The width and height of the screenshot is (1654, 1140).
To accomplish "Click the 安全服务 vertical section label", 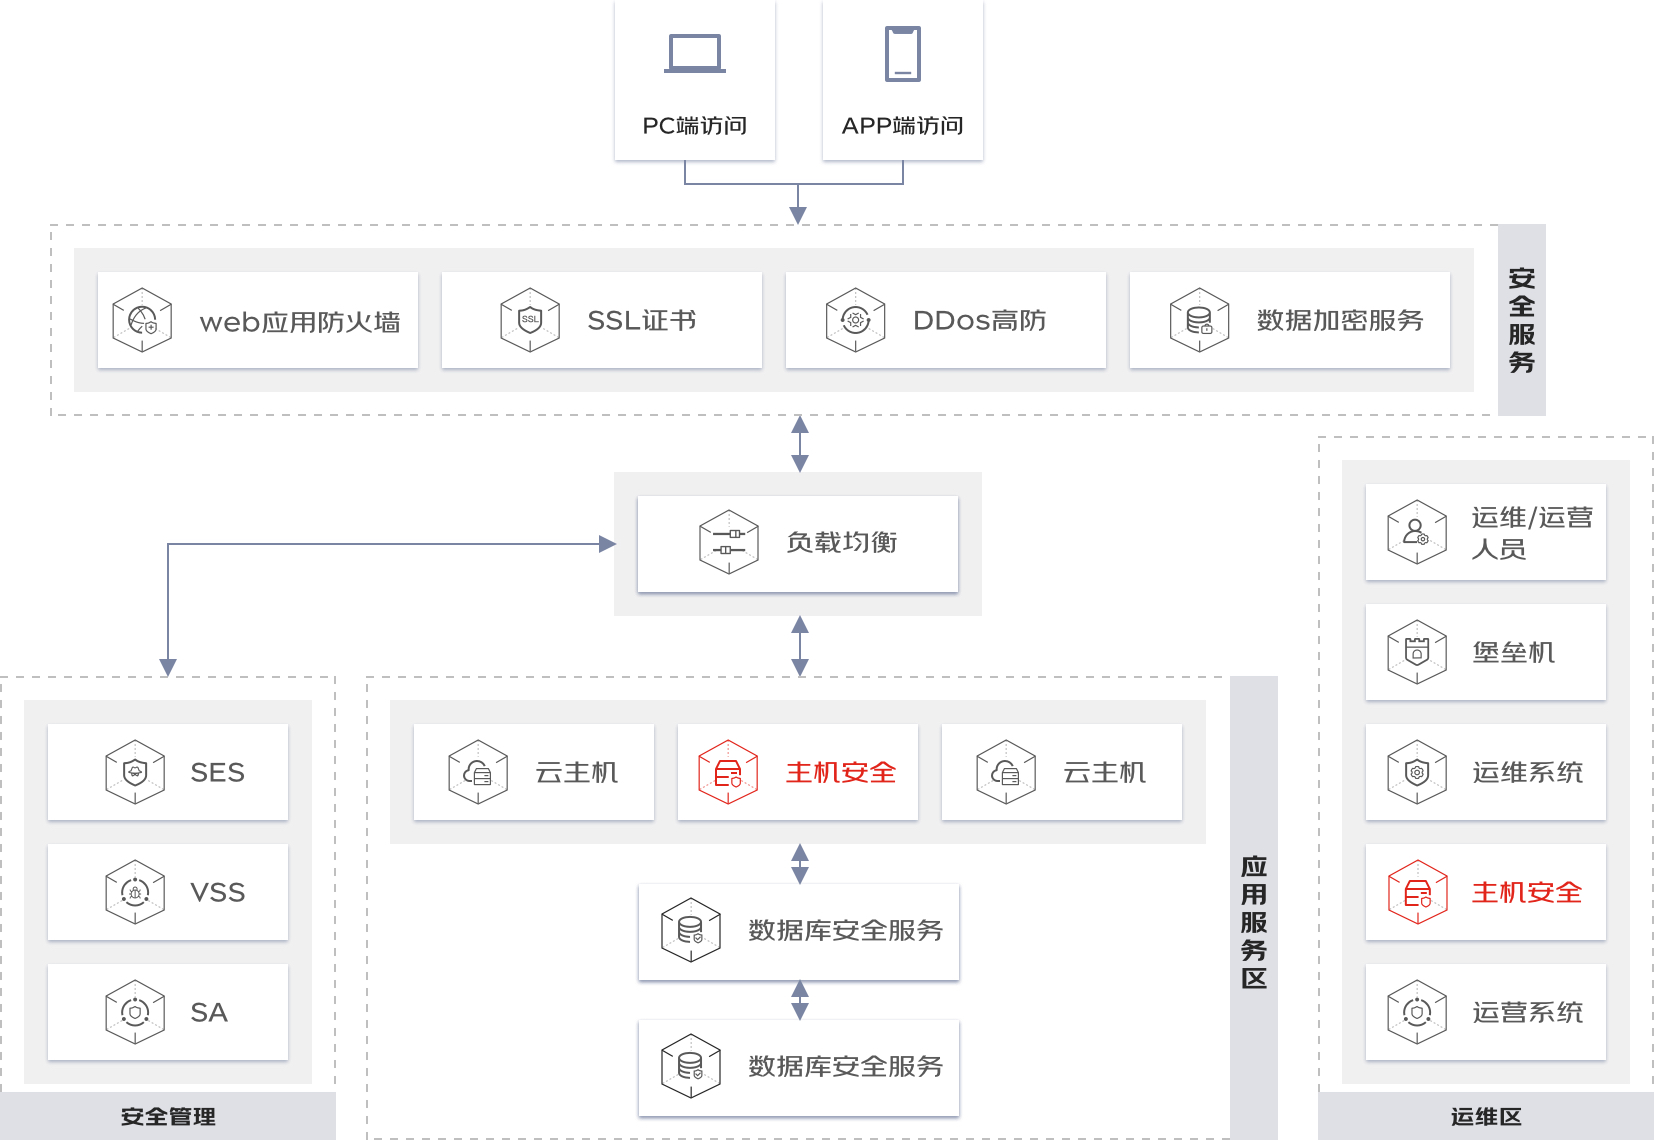I will pyautogui.click(x=1522, y=320).
